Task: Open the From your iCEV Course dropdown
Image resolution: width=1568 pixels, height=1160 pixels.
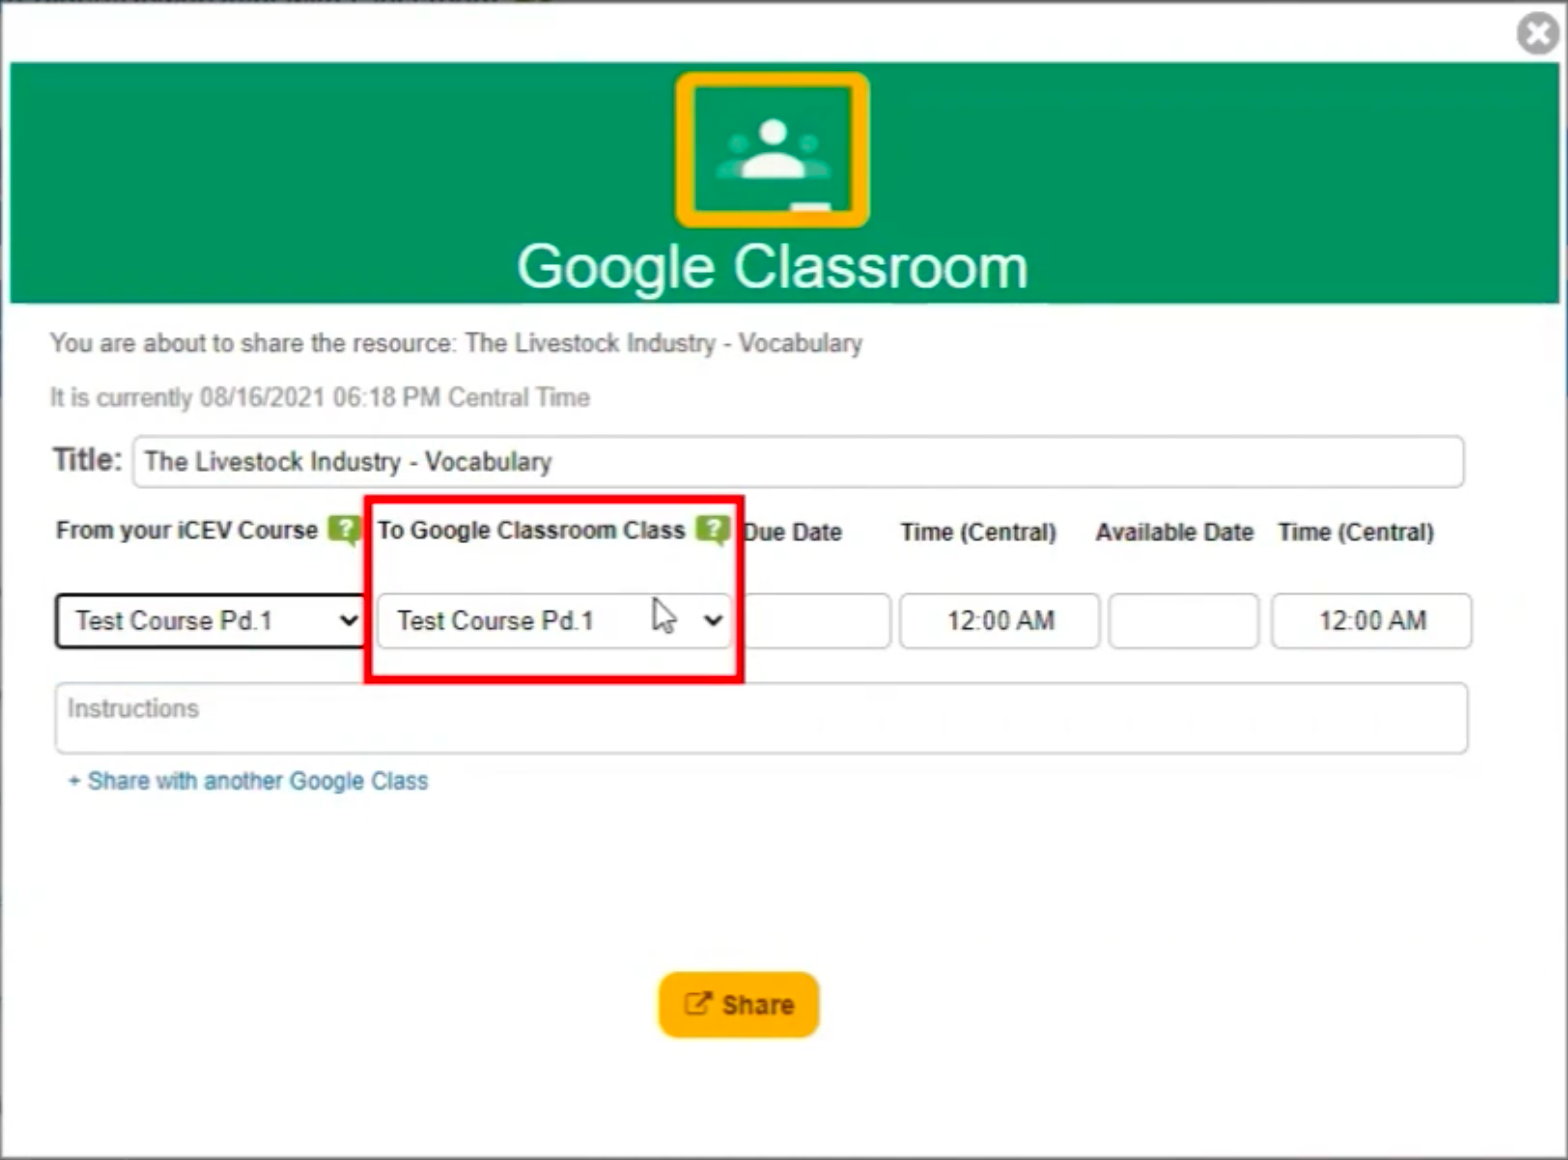Action: (211, 621)
